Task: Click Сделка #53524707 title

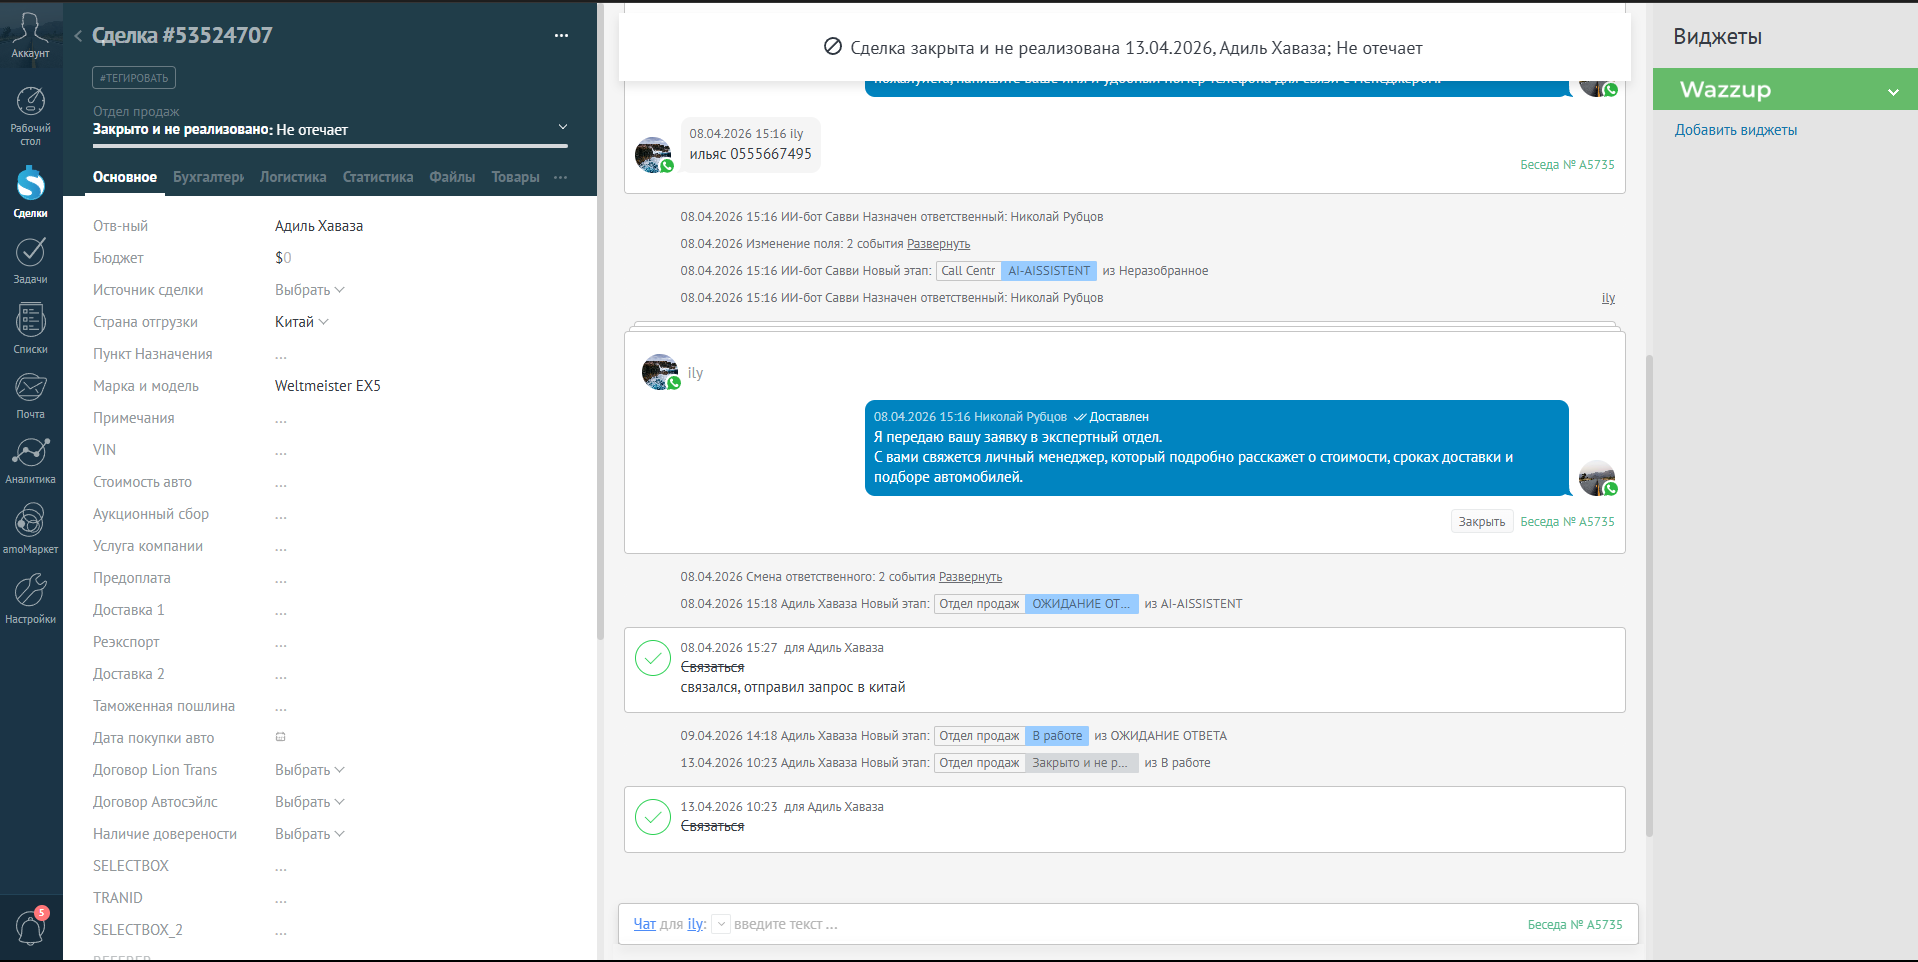Action: (x=182, y=36)
